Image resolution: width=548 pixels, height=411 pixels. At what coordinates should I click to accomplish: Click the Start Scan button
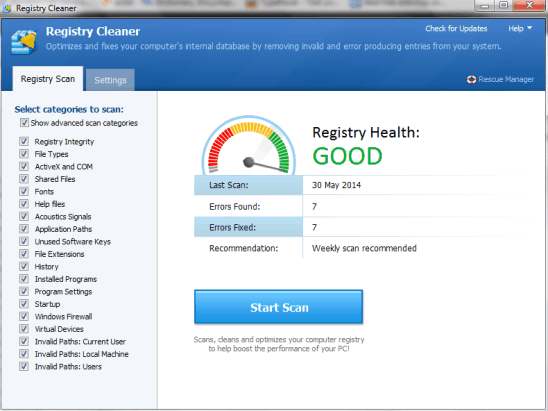coord(279,307)
